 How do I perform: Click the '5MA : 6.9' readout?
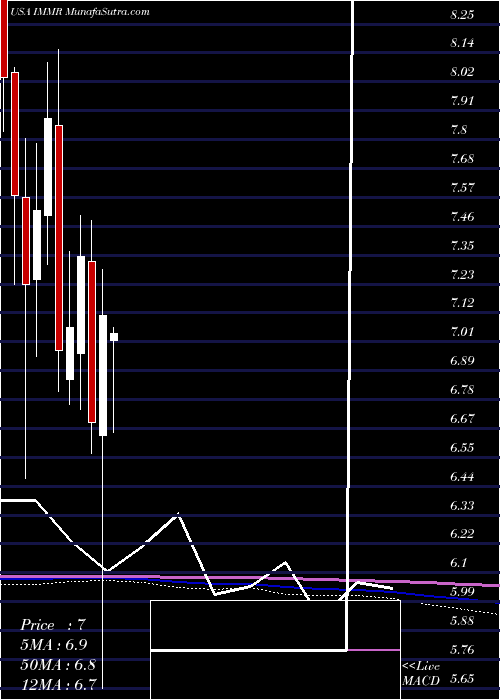54,645
